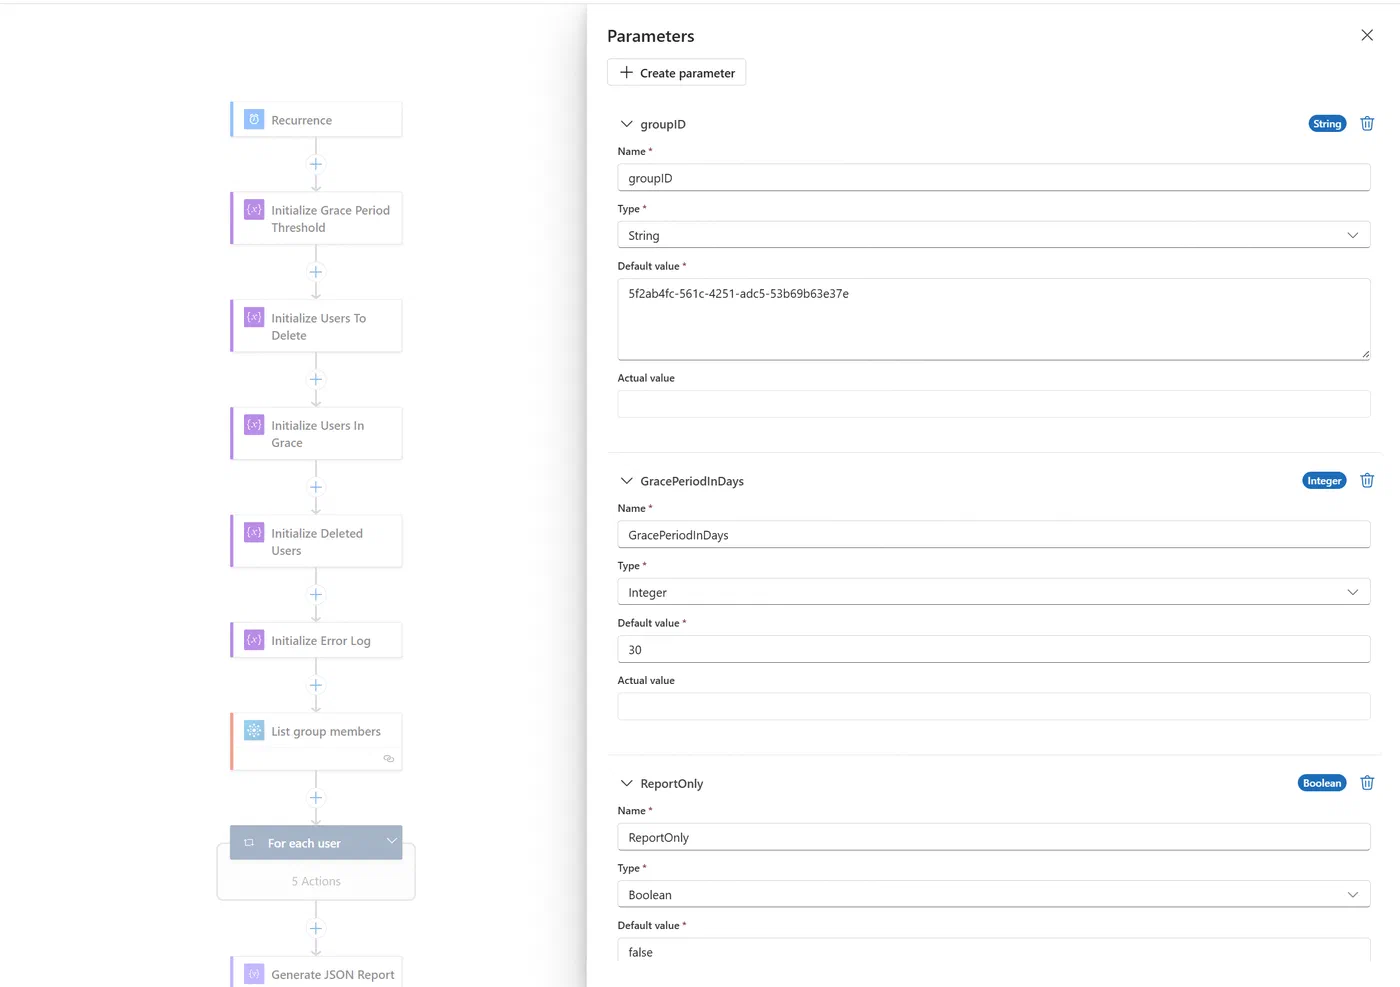Click the Initialize Users To Delete variable icon

254,317
